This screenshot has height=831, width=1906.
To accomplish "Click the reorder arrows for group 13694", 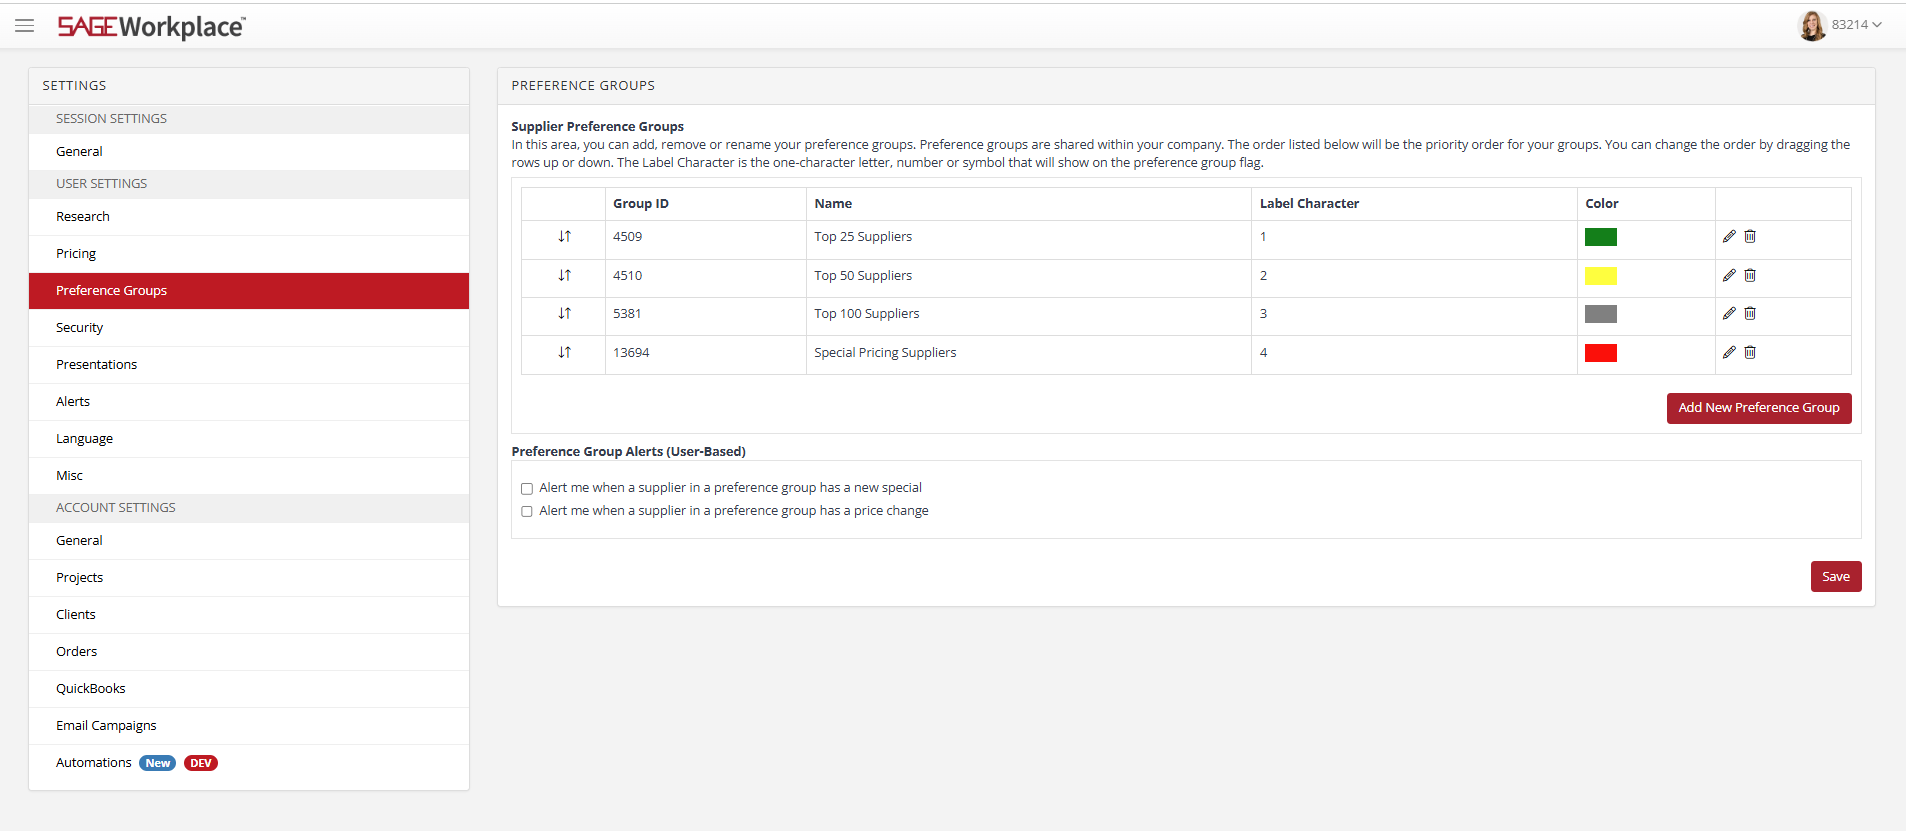I will [565, 353].
